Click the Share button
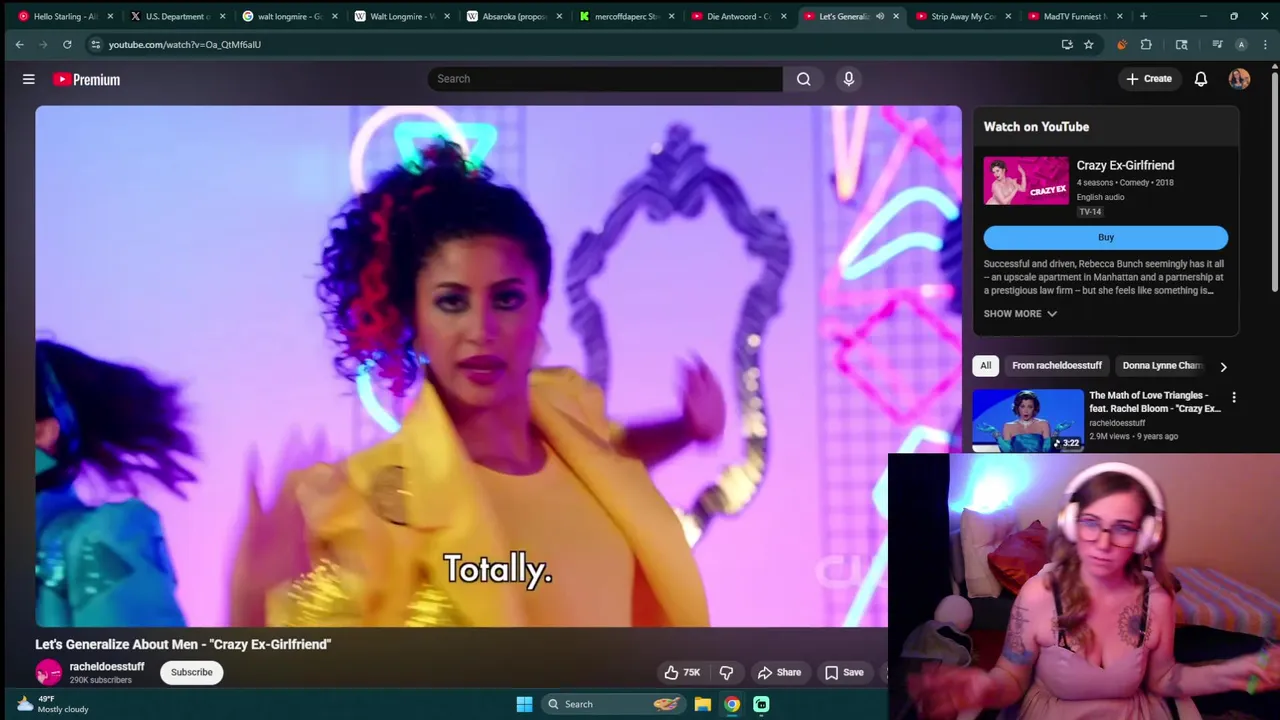Viewport: 1280px width, 720px height. pos(779,672)
